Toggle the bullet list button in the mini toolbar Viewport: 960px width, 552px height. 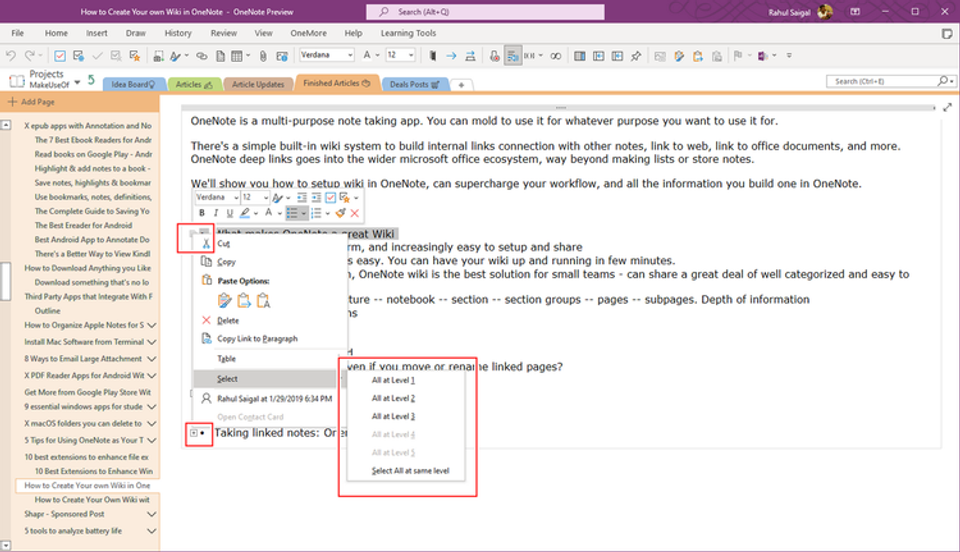pos(293,213)
